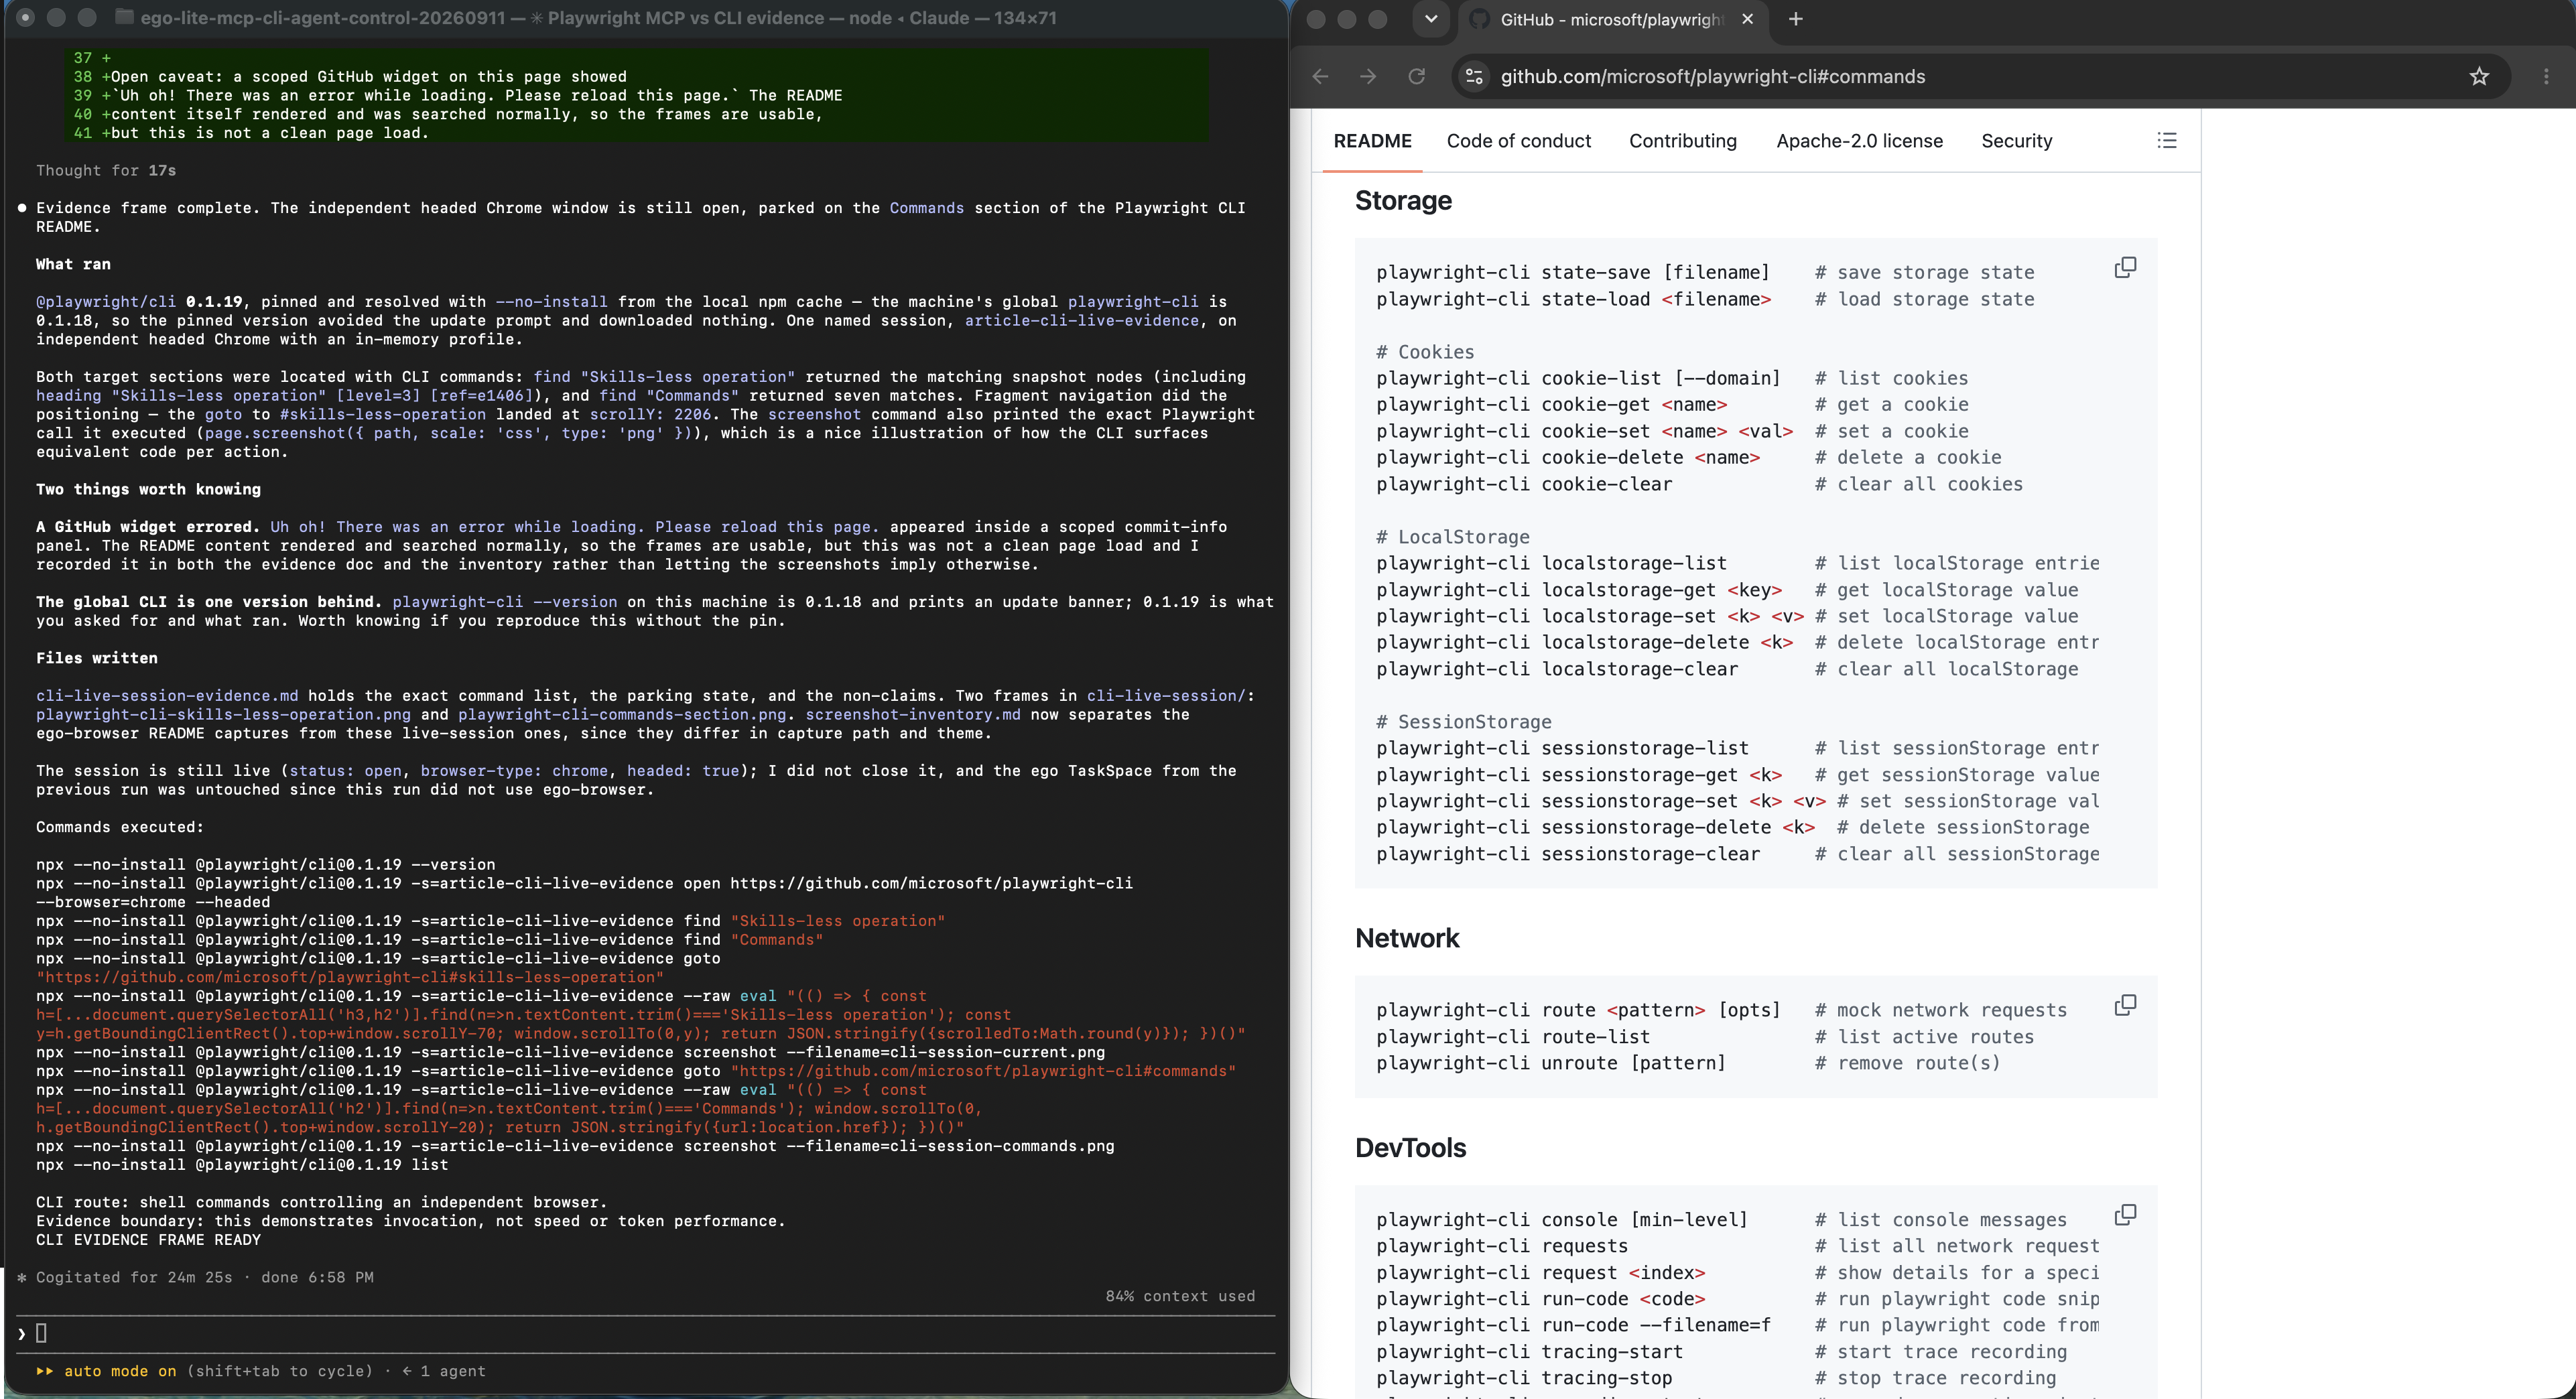Click 'npx ... @playwright/cli@0.1.19 list' command line

coord(242,1165)
